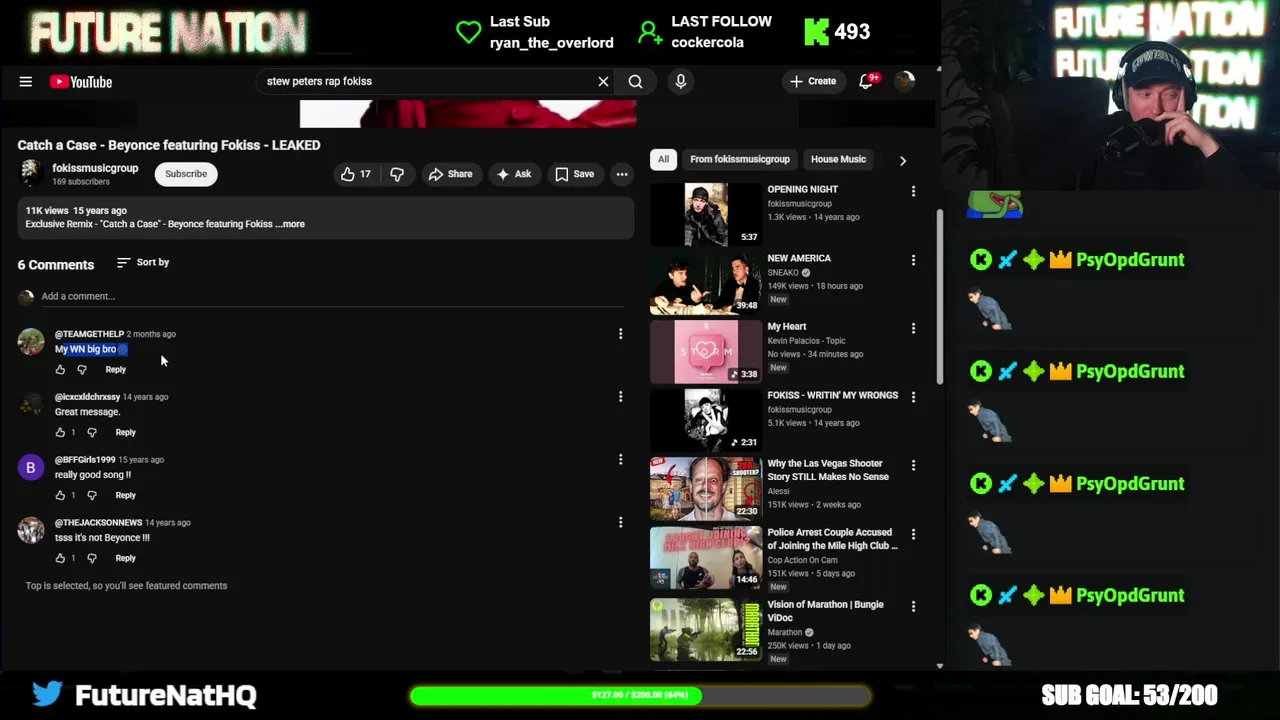This screenshot has height=720, width=1280.
Task: Go to the YouTube home logo
Action: tap(81, 82)
